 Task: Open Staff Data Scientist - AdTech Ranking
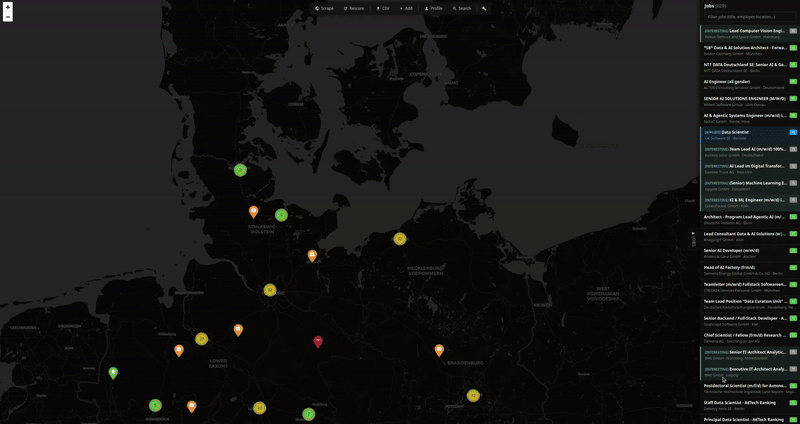click(749, 405)
